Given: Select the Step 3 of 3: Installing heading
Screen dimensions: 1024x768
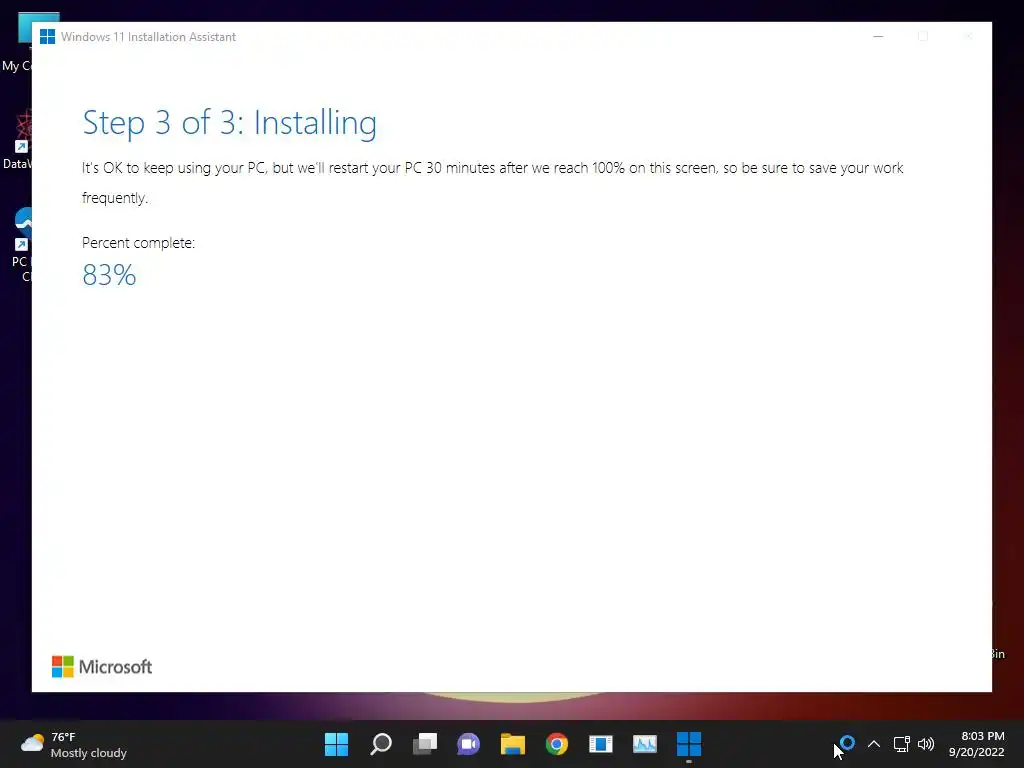Looking at the screenshot, I should [x=229, y=123].
